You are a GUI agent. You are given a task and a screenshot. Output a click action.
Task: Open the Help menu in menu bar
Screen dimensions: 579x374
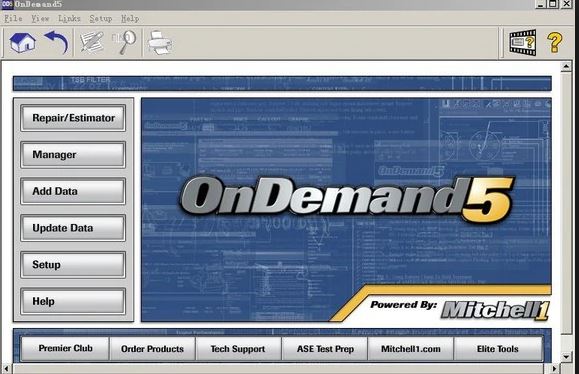click(130, 18)
